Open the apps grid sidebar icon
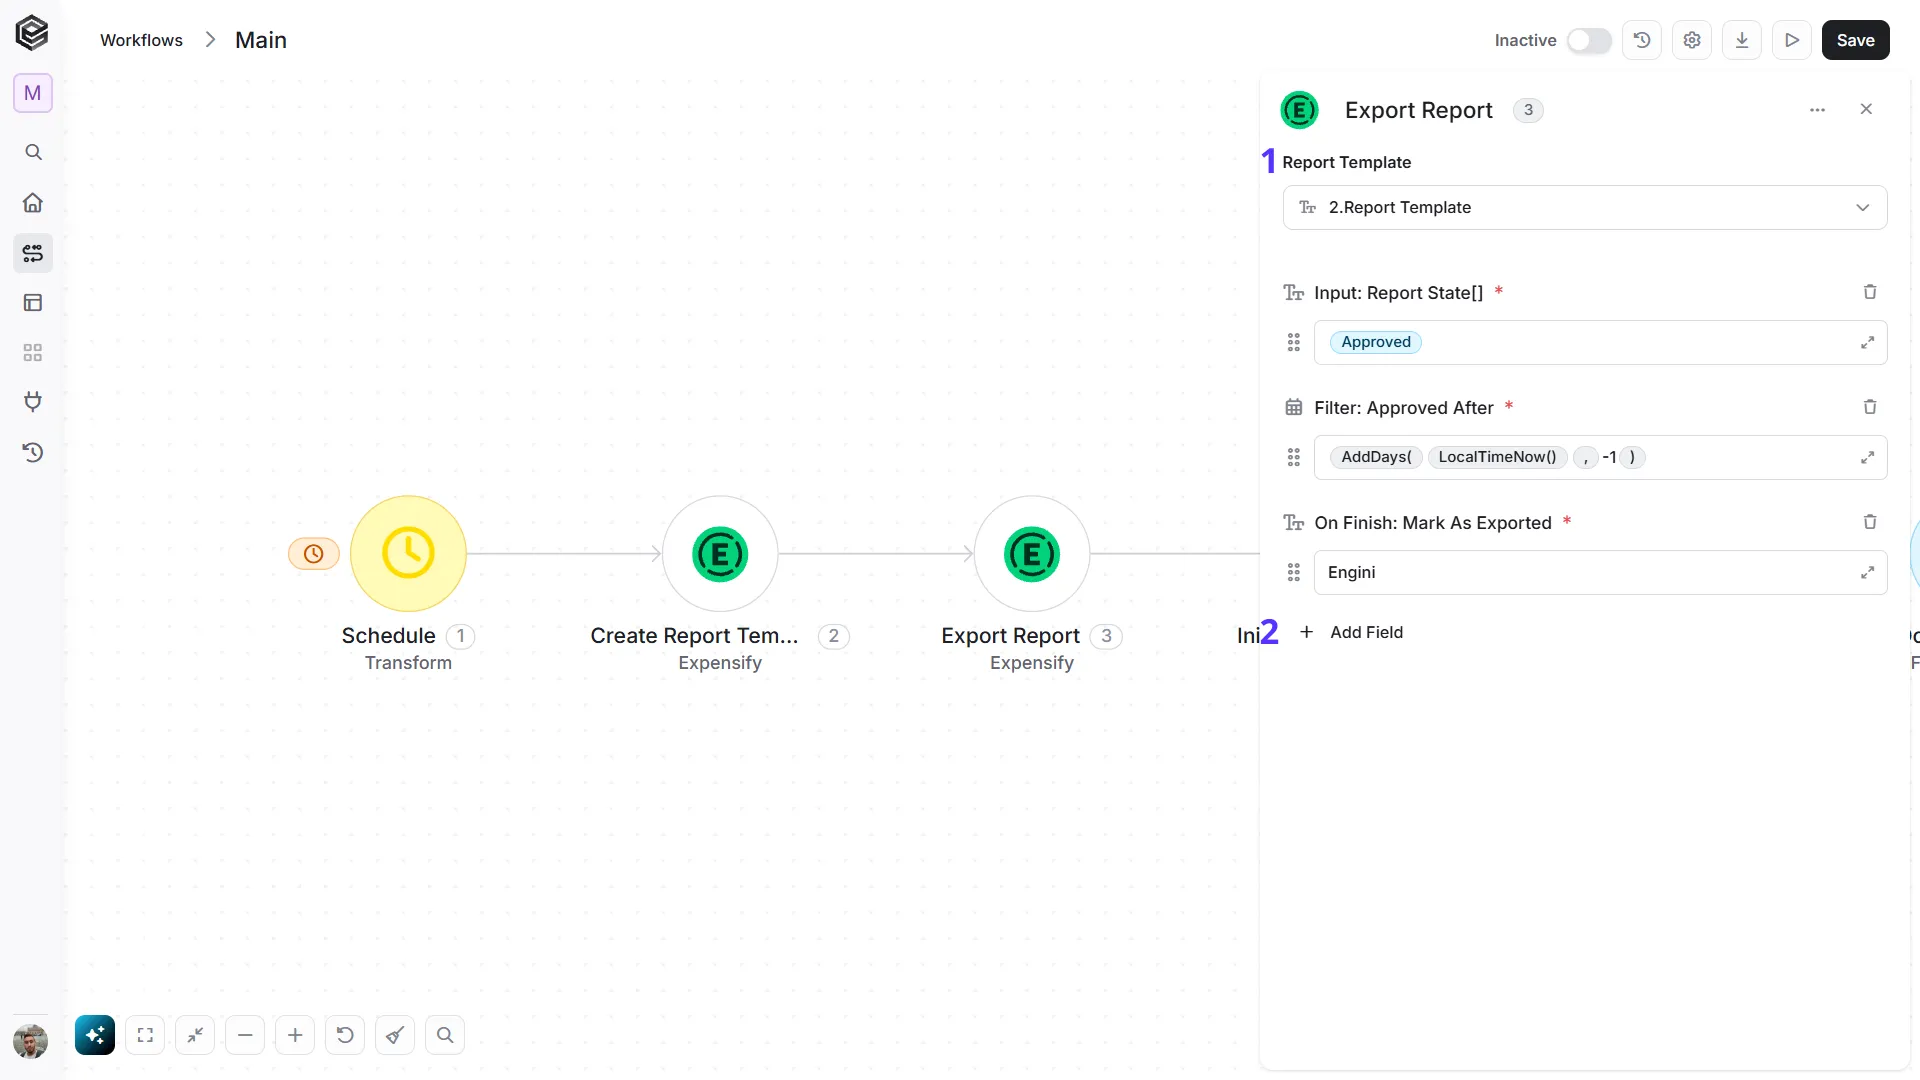Screen dimensions: 1920x1080 33,352
